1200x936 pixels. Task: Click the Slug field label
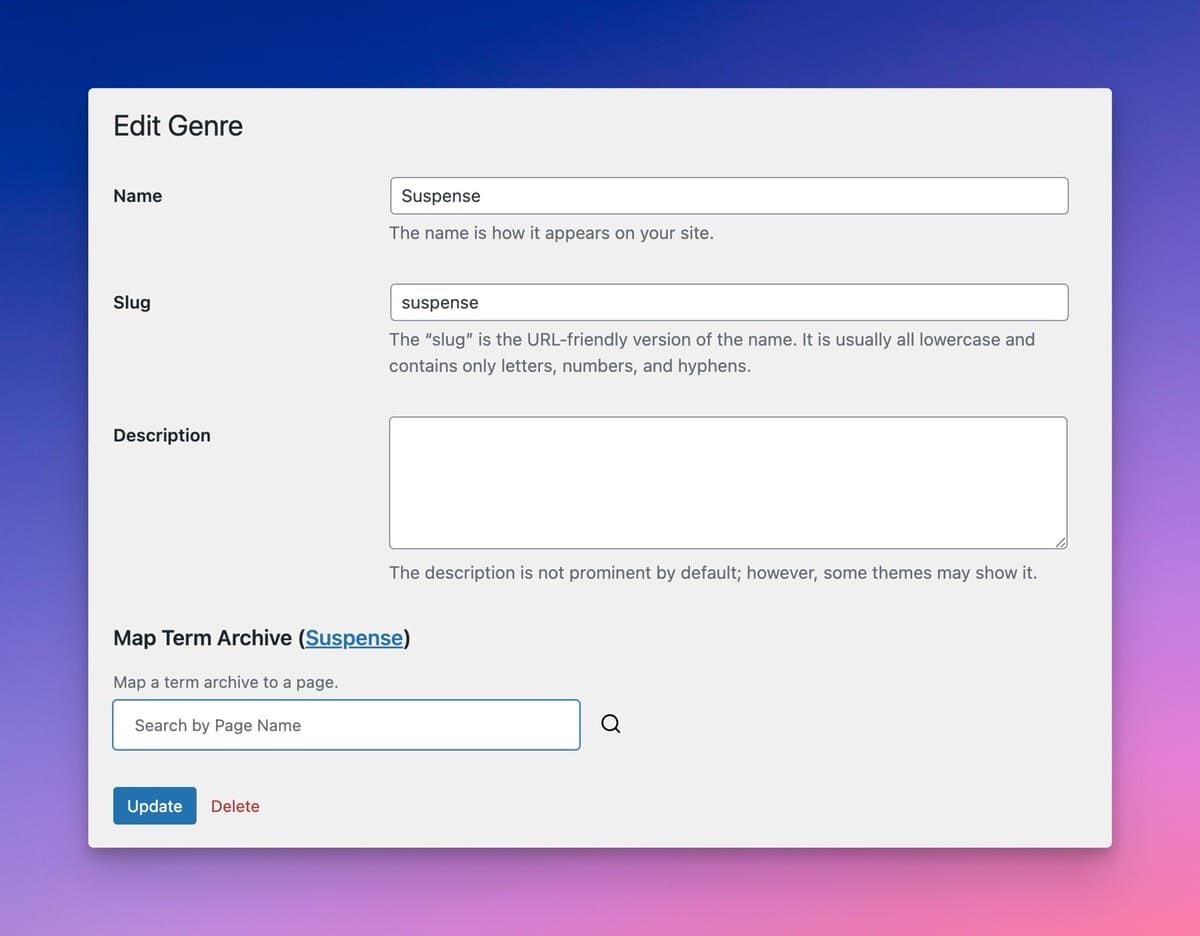132,302
